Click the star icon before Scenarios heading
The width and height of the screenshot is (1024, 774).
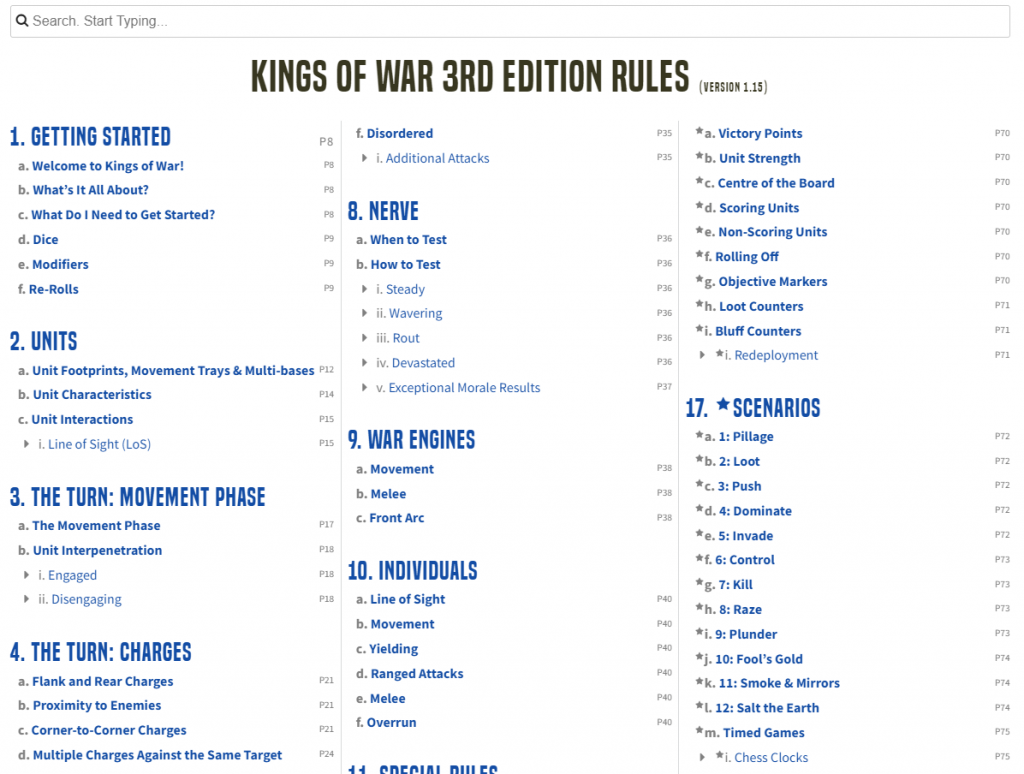724,406
